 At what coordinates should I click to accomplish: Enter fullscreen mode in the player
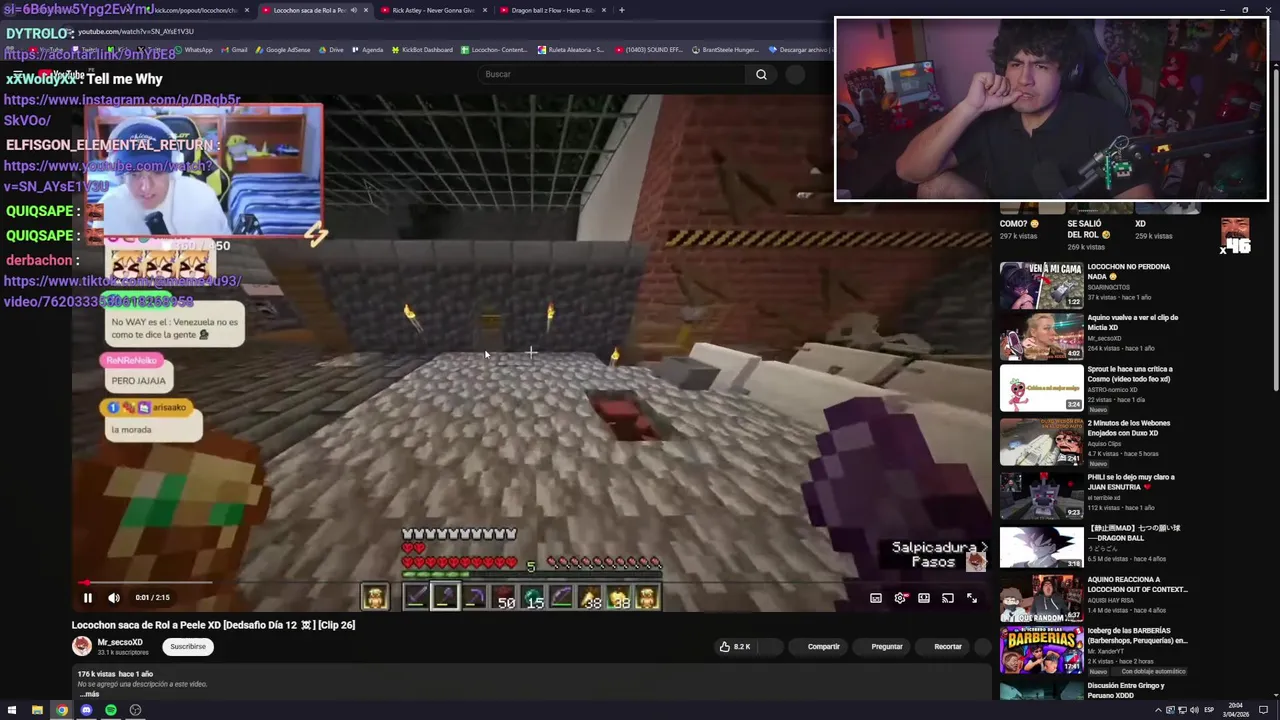coord(972,598)
